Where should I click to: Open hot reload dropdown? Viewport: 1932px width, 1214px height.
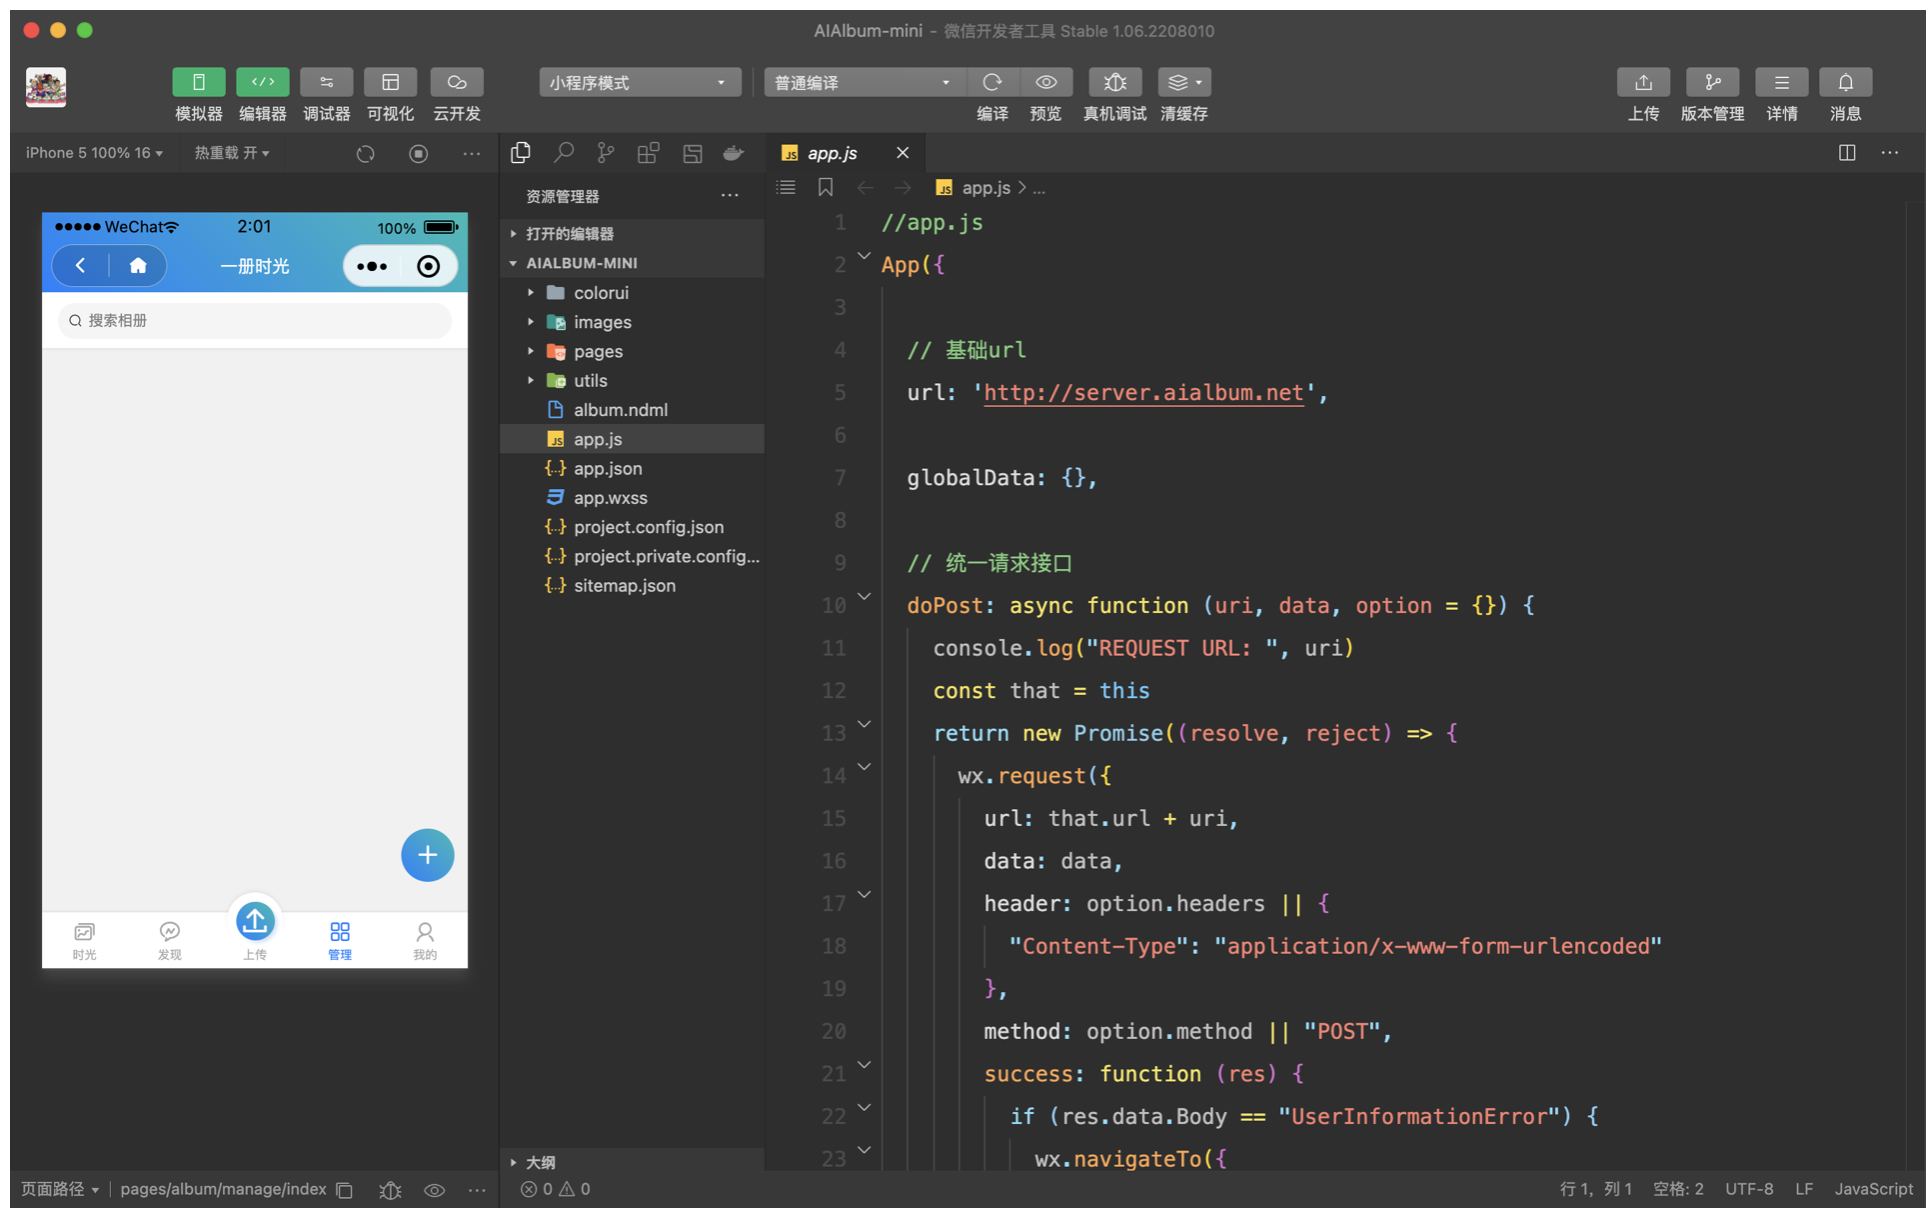point(232,153)
